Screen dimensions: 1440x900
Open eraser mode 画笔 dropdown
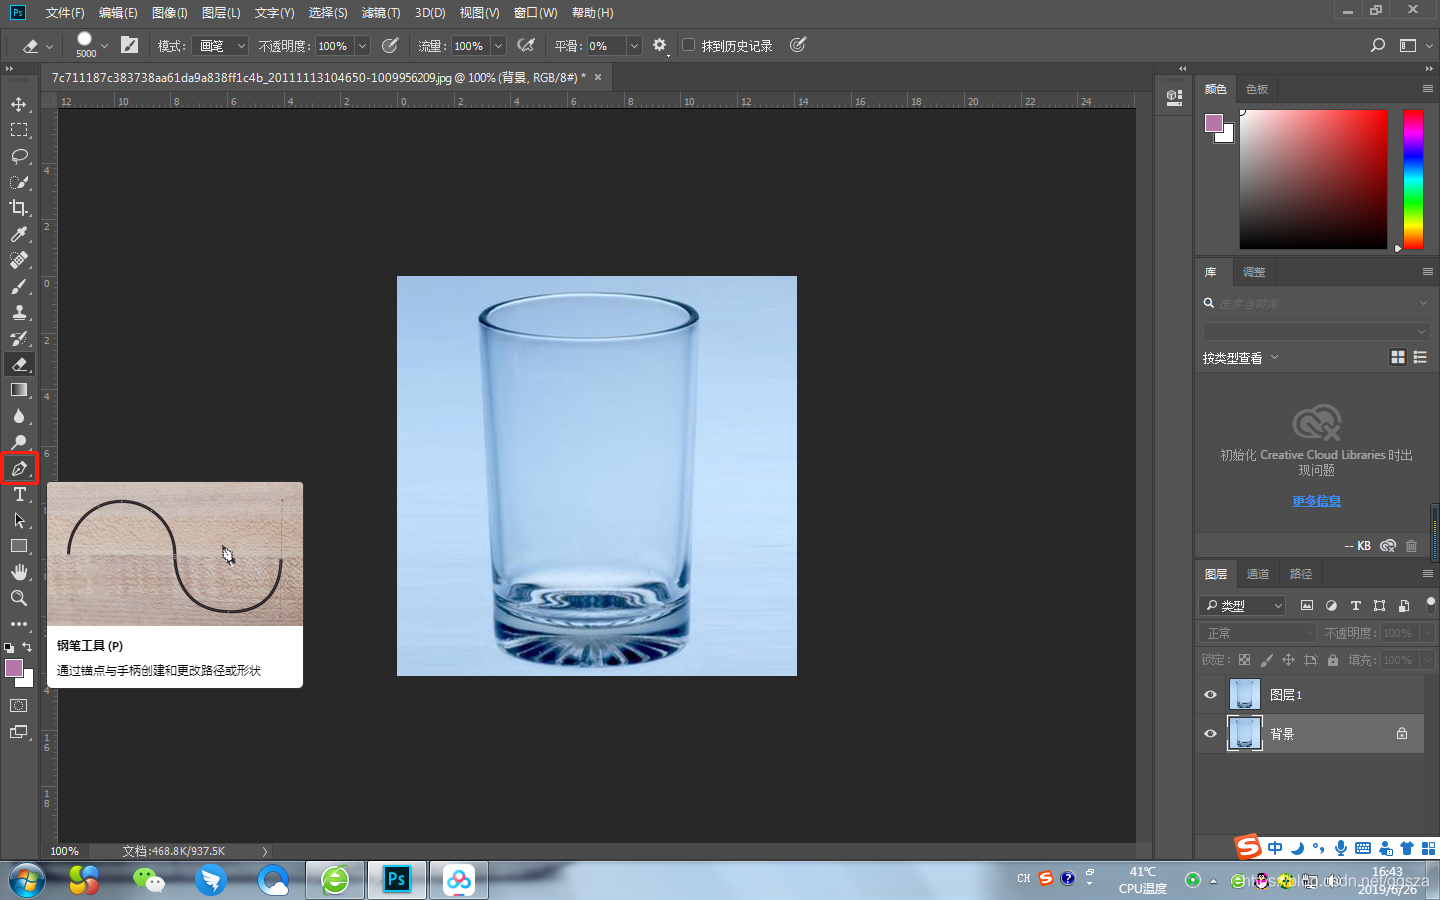pos(219,46)
